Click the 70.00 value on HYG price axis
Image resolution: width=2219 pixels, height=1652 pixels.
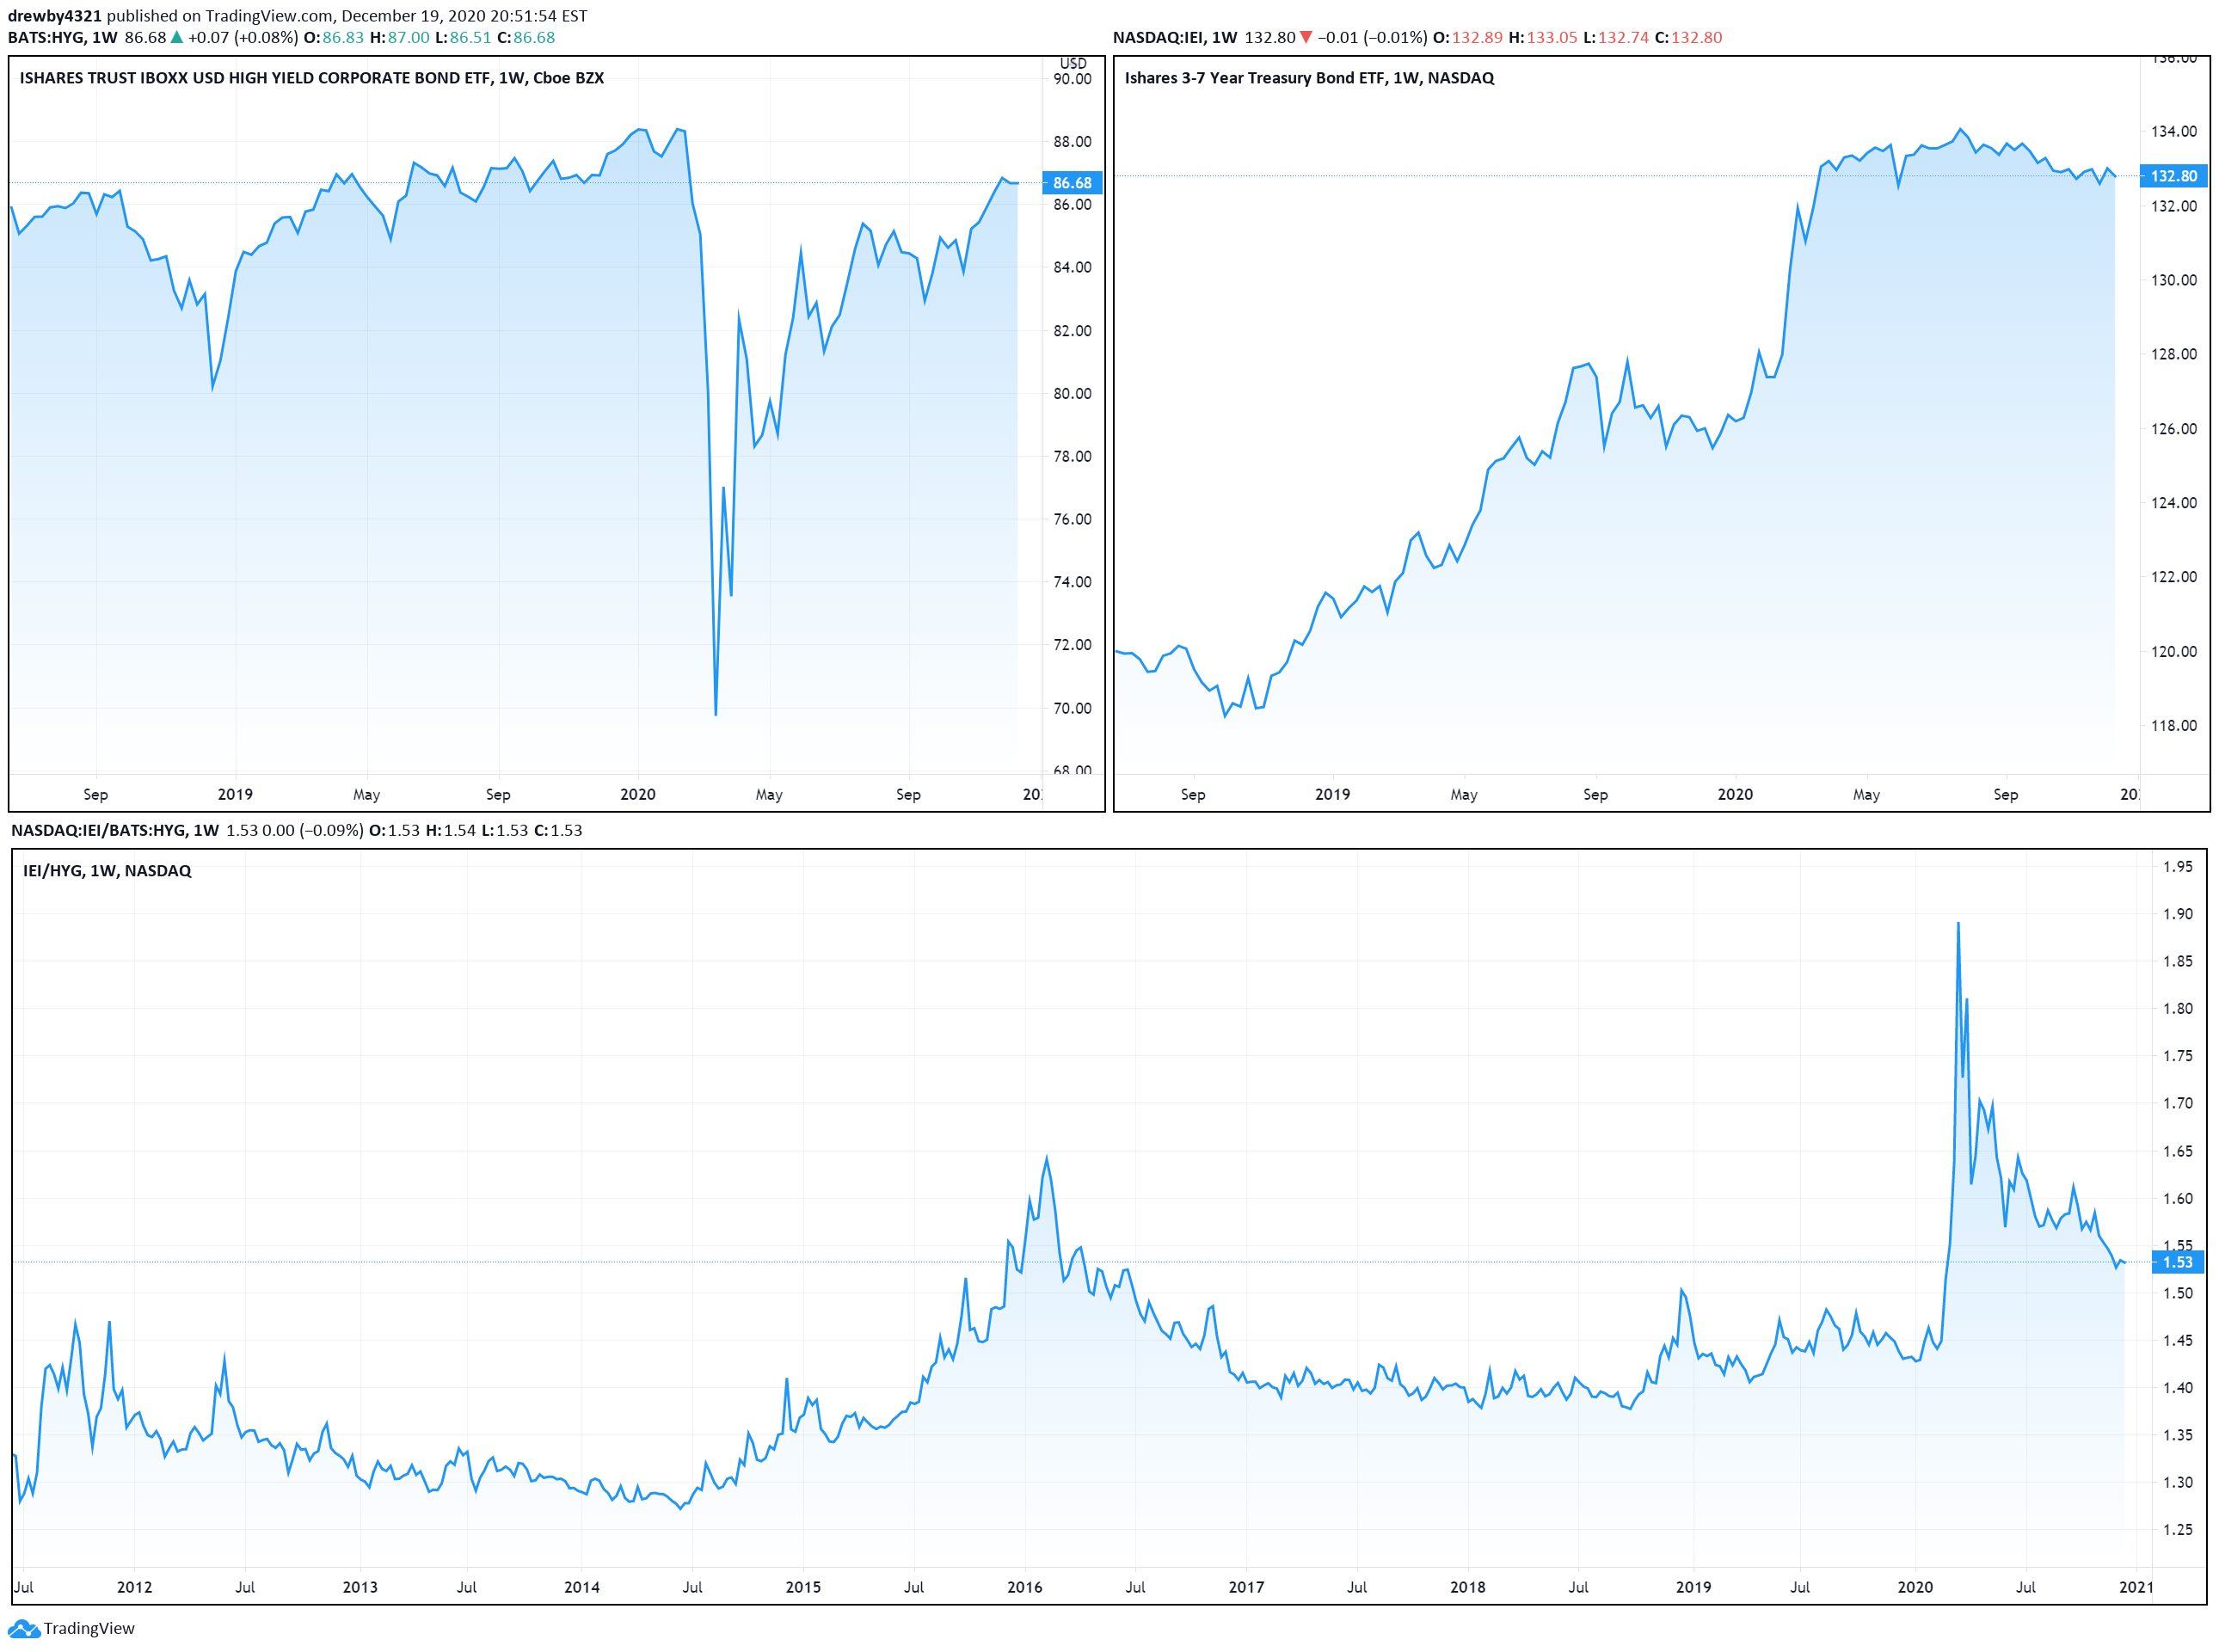tap(1072, 709)
